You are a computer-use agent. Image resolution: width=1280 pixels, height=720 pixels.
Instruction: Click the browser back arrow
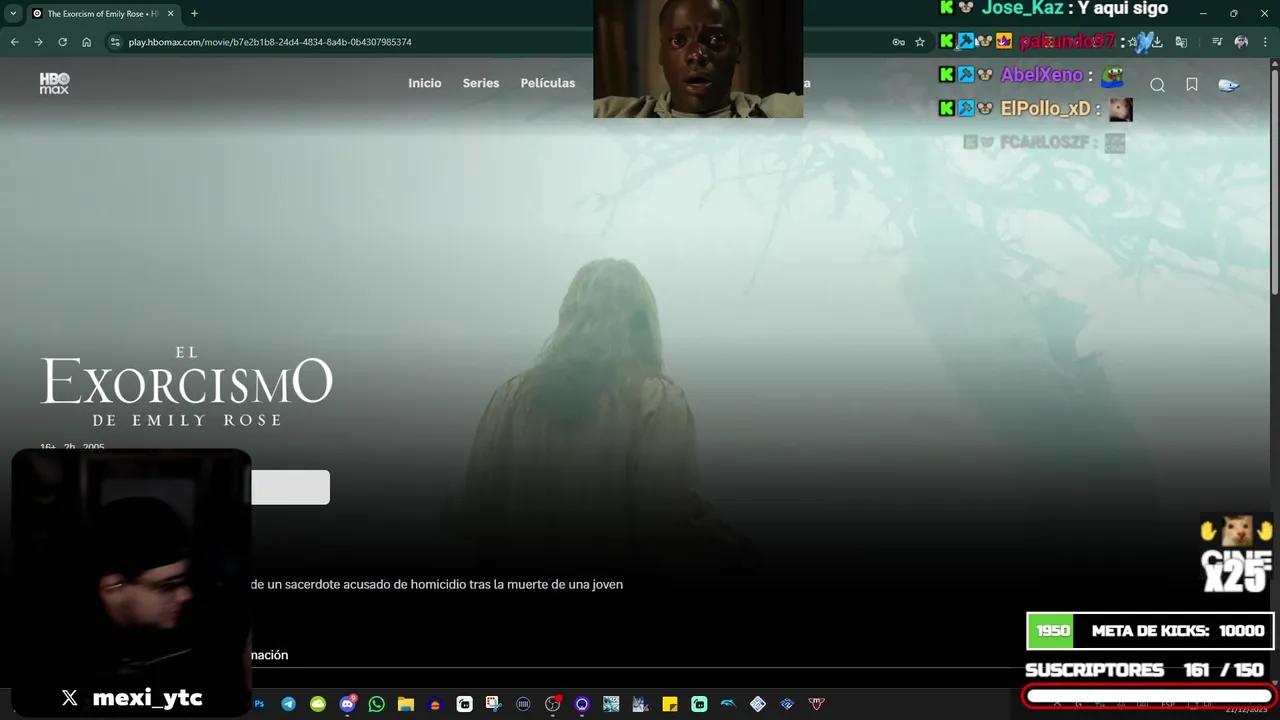click(x=14, y=42)
